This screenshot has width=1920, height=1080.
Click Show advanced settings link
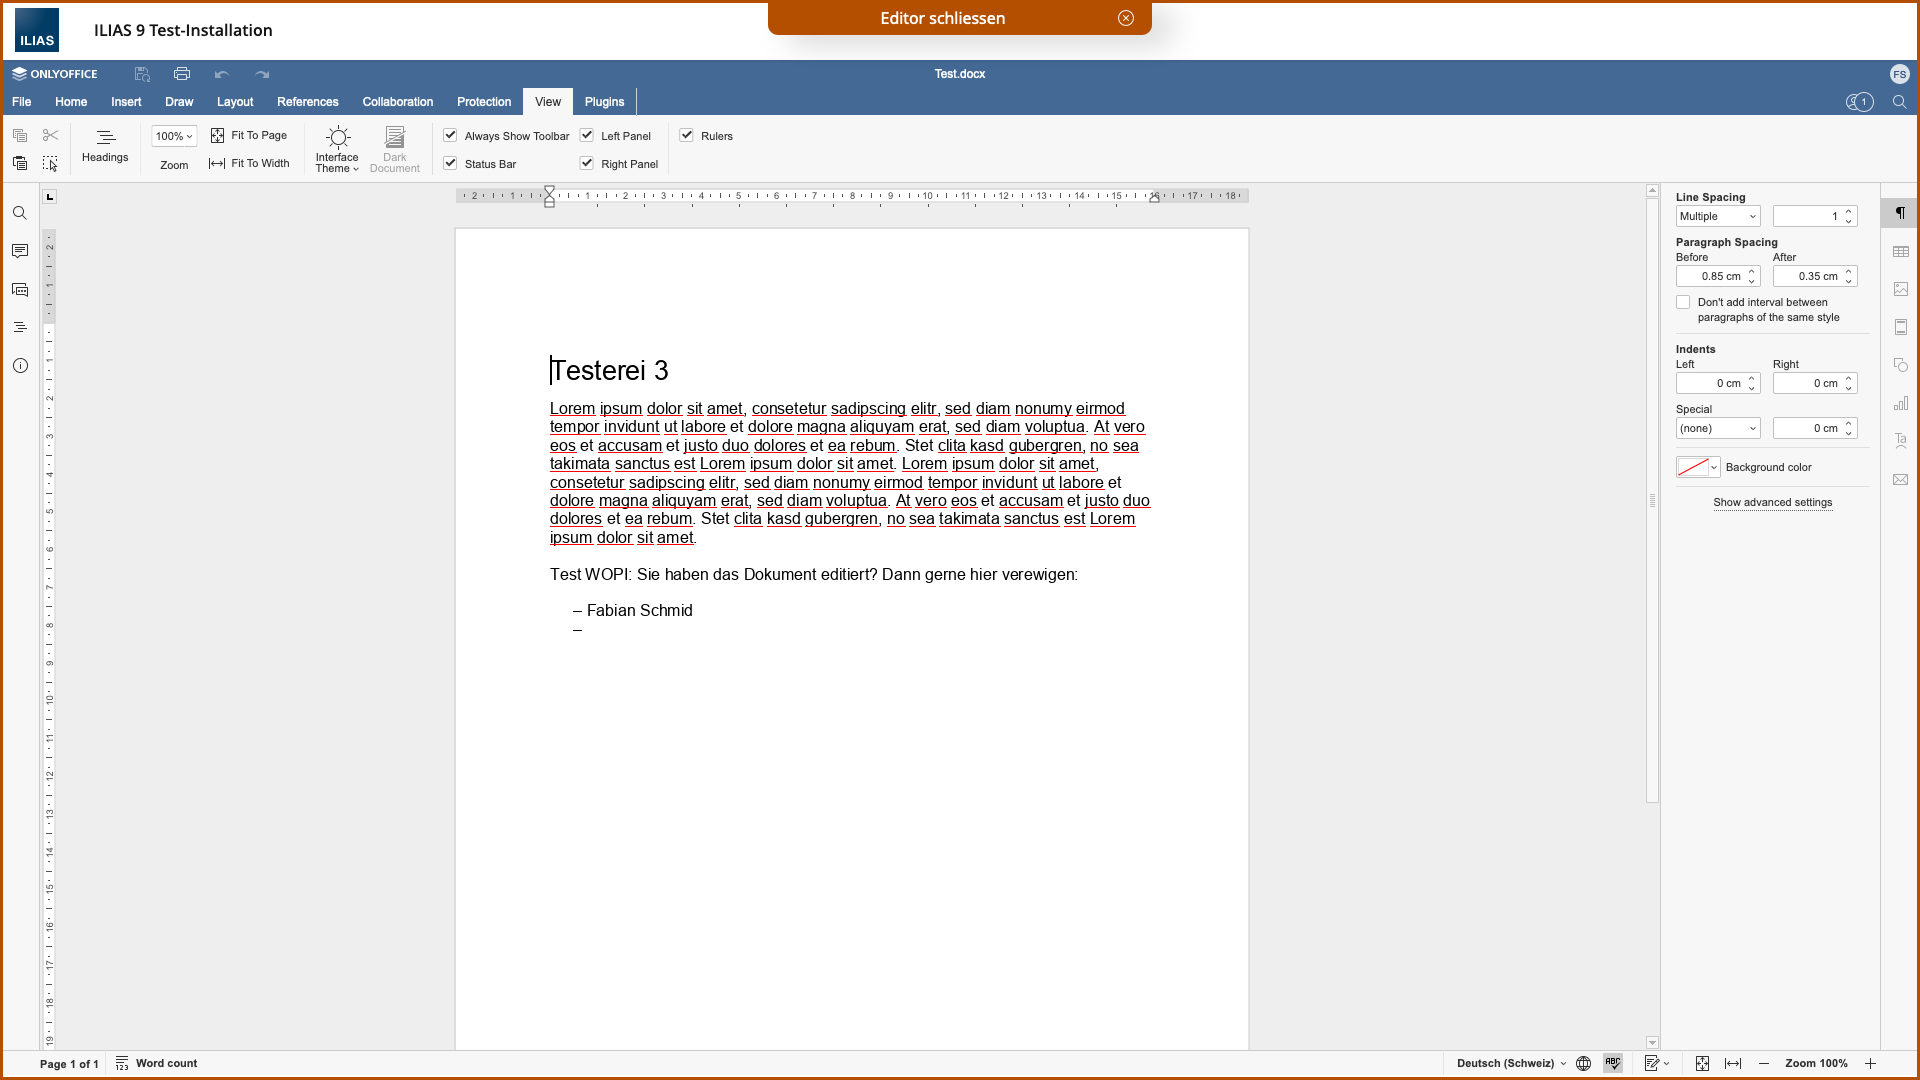coord(1772,502)
